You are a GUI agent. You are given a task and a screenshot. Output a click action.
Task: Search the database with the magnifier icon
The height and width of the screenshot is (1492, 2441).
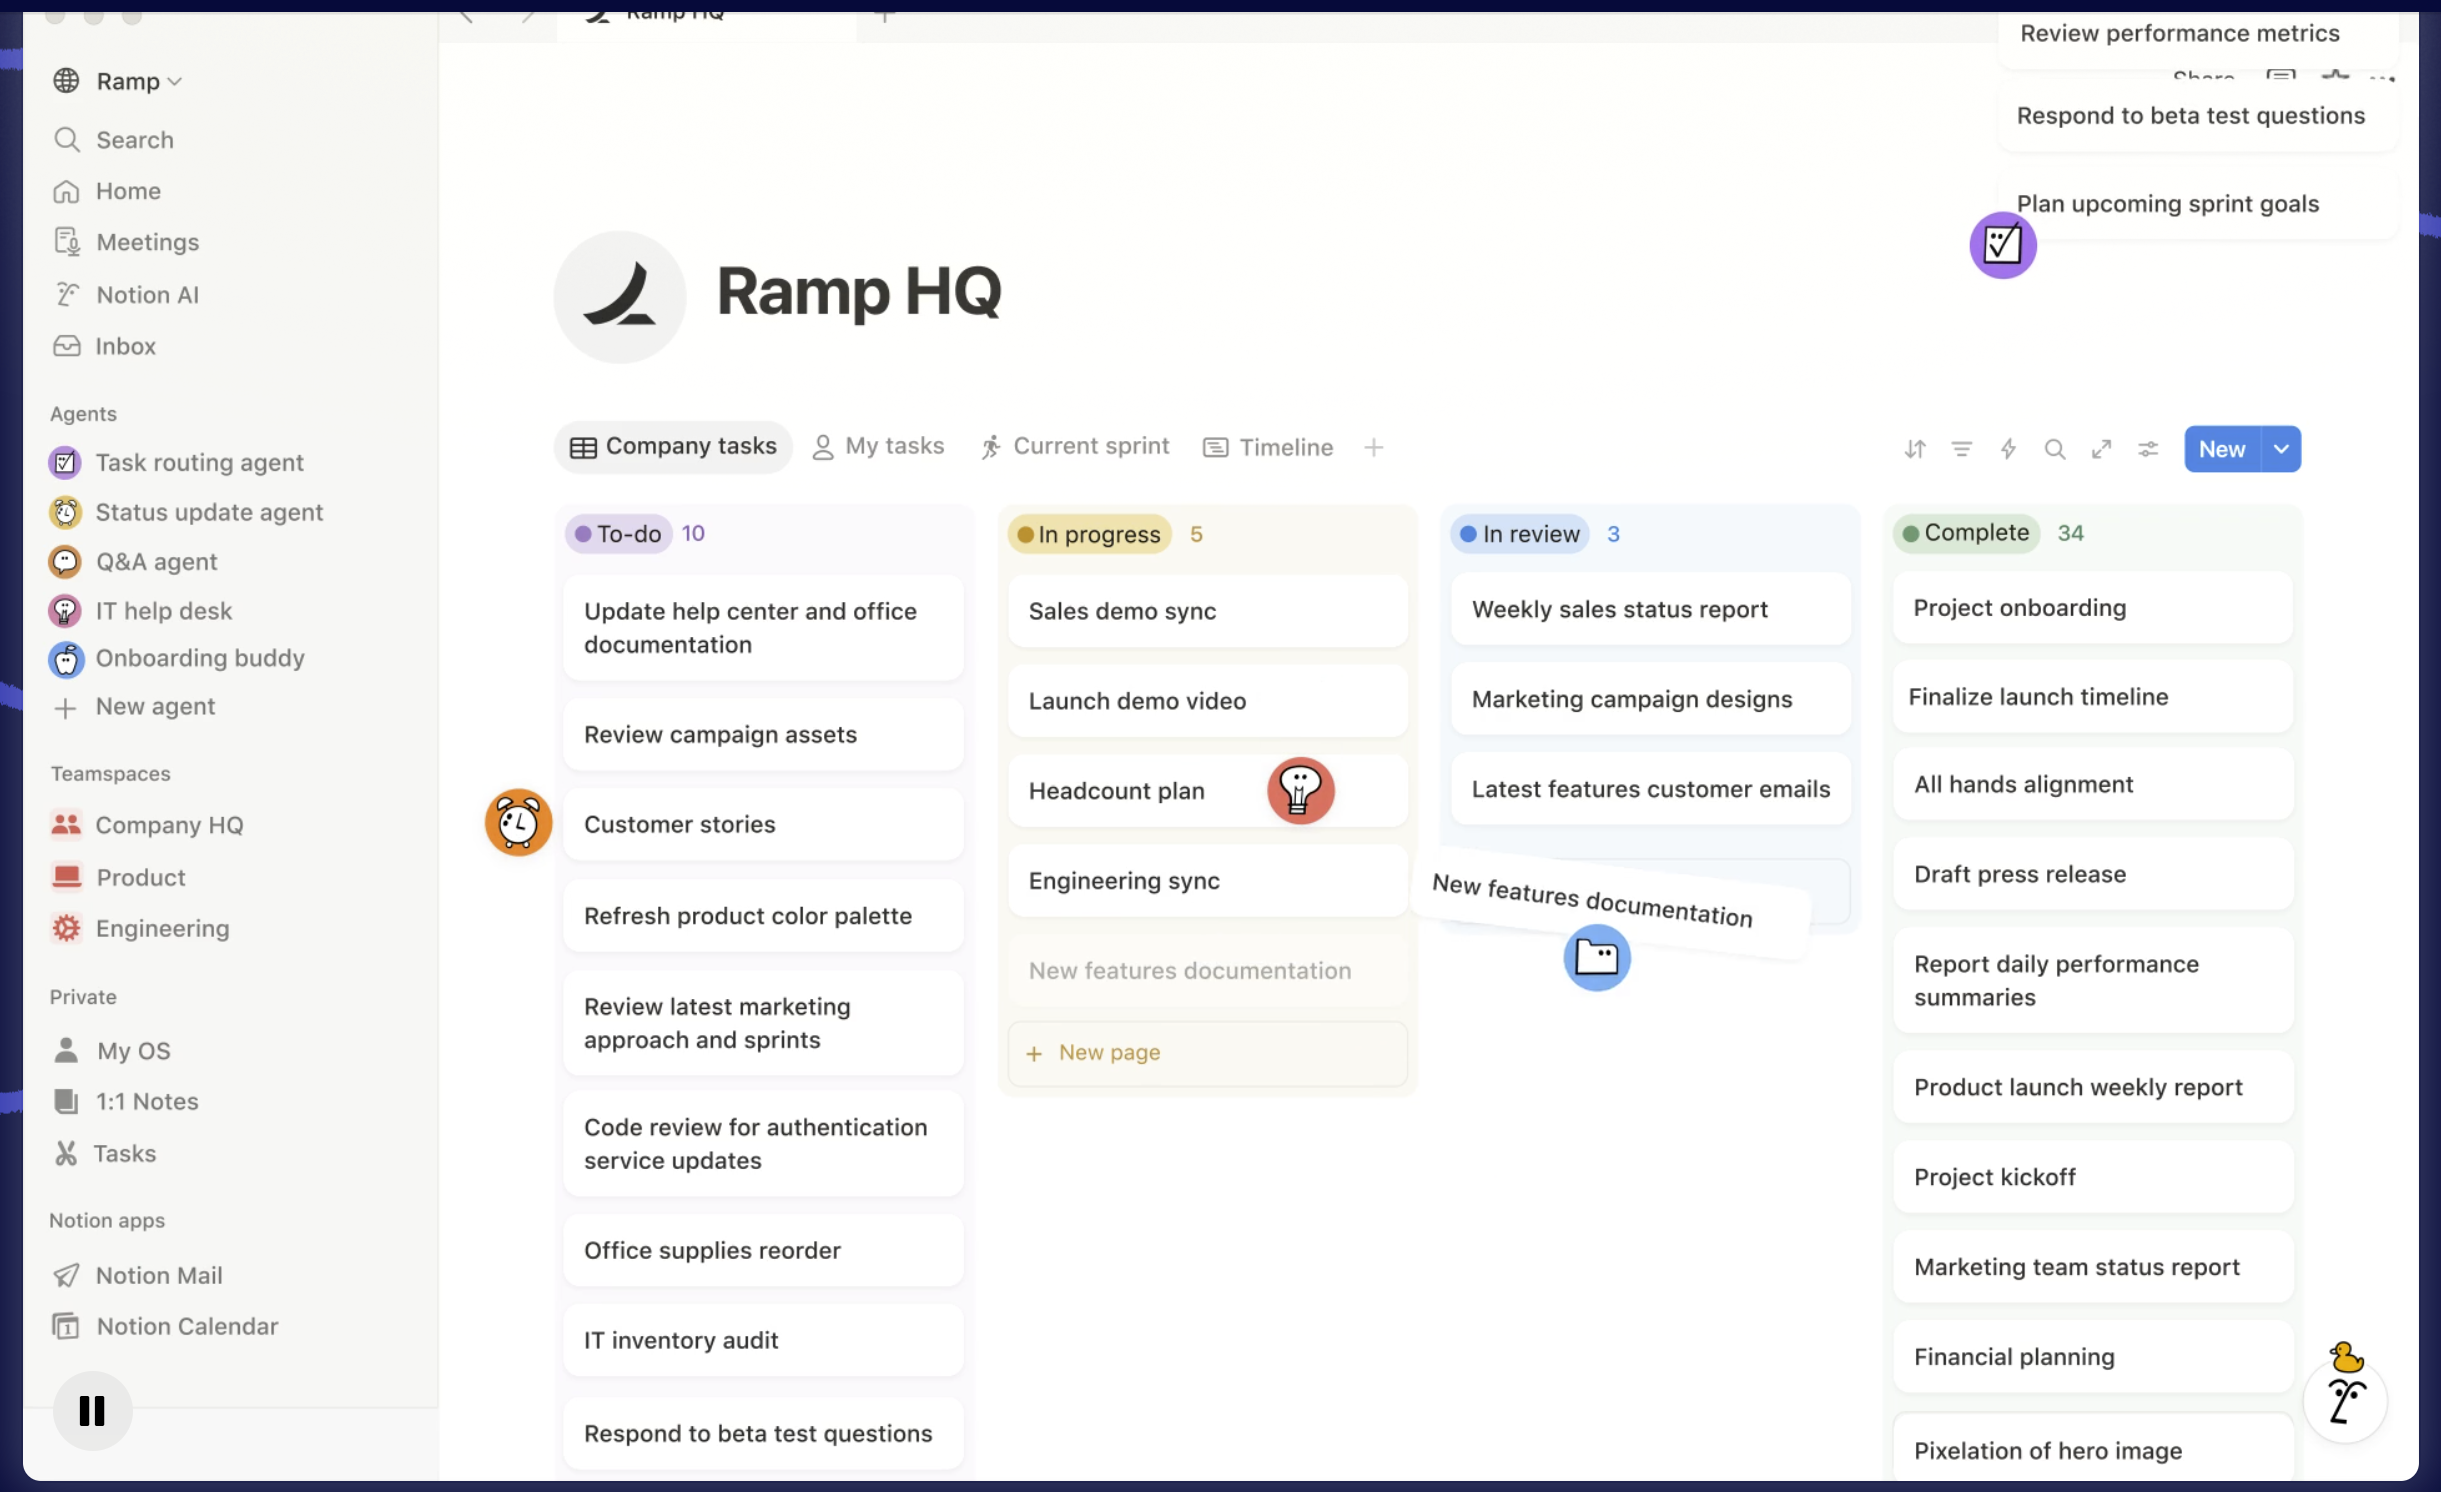click(2055, 449)
